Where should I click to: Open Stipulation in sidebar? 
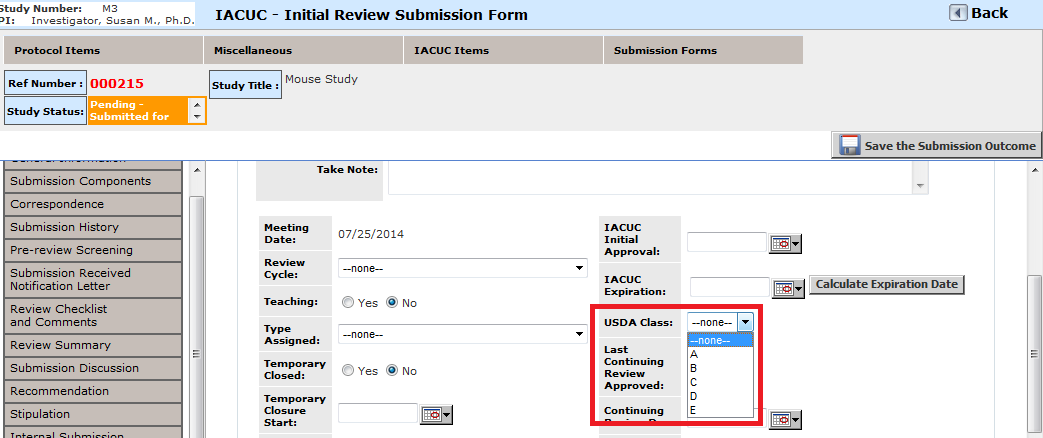(x=92, y=414)
